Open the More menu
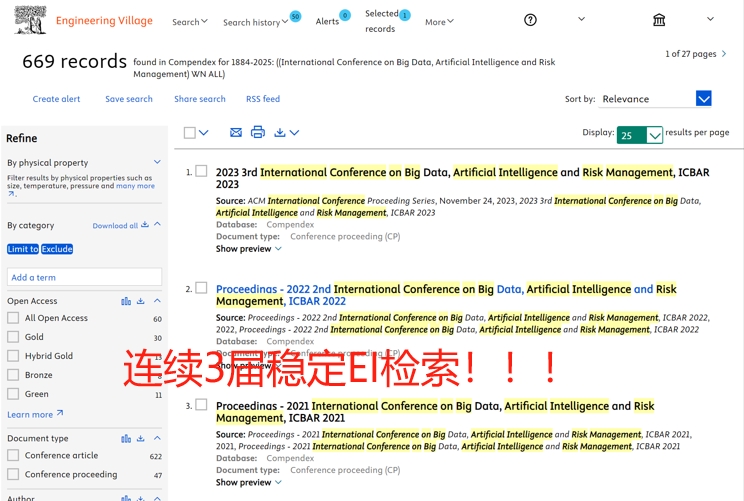This screenshot has height=501, width=744. [x=439, y=22]
